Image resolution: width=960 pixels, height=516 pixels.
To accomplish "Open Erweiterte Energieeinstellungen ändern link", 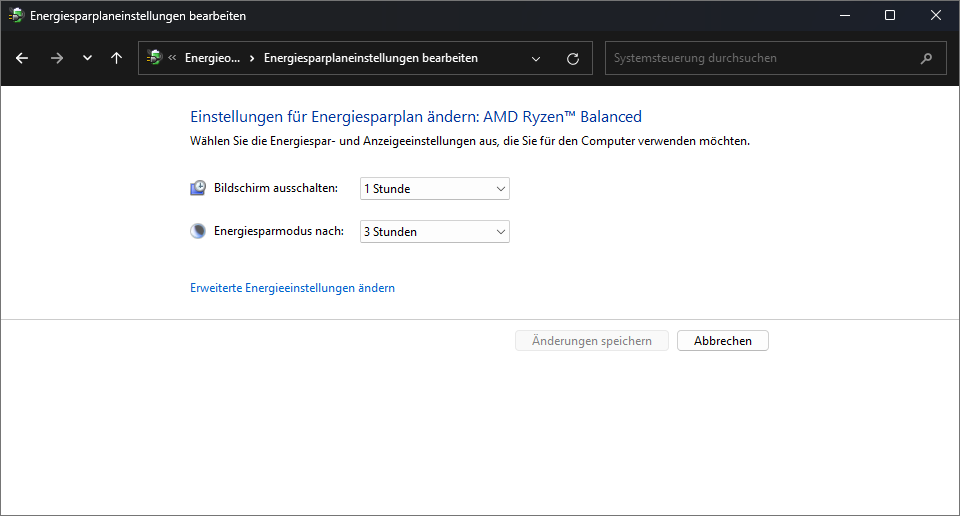I will click(292, 288).
